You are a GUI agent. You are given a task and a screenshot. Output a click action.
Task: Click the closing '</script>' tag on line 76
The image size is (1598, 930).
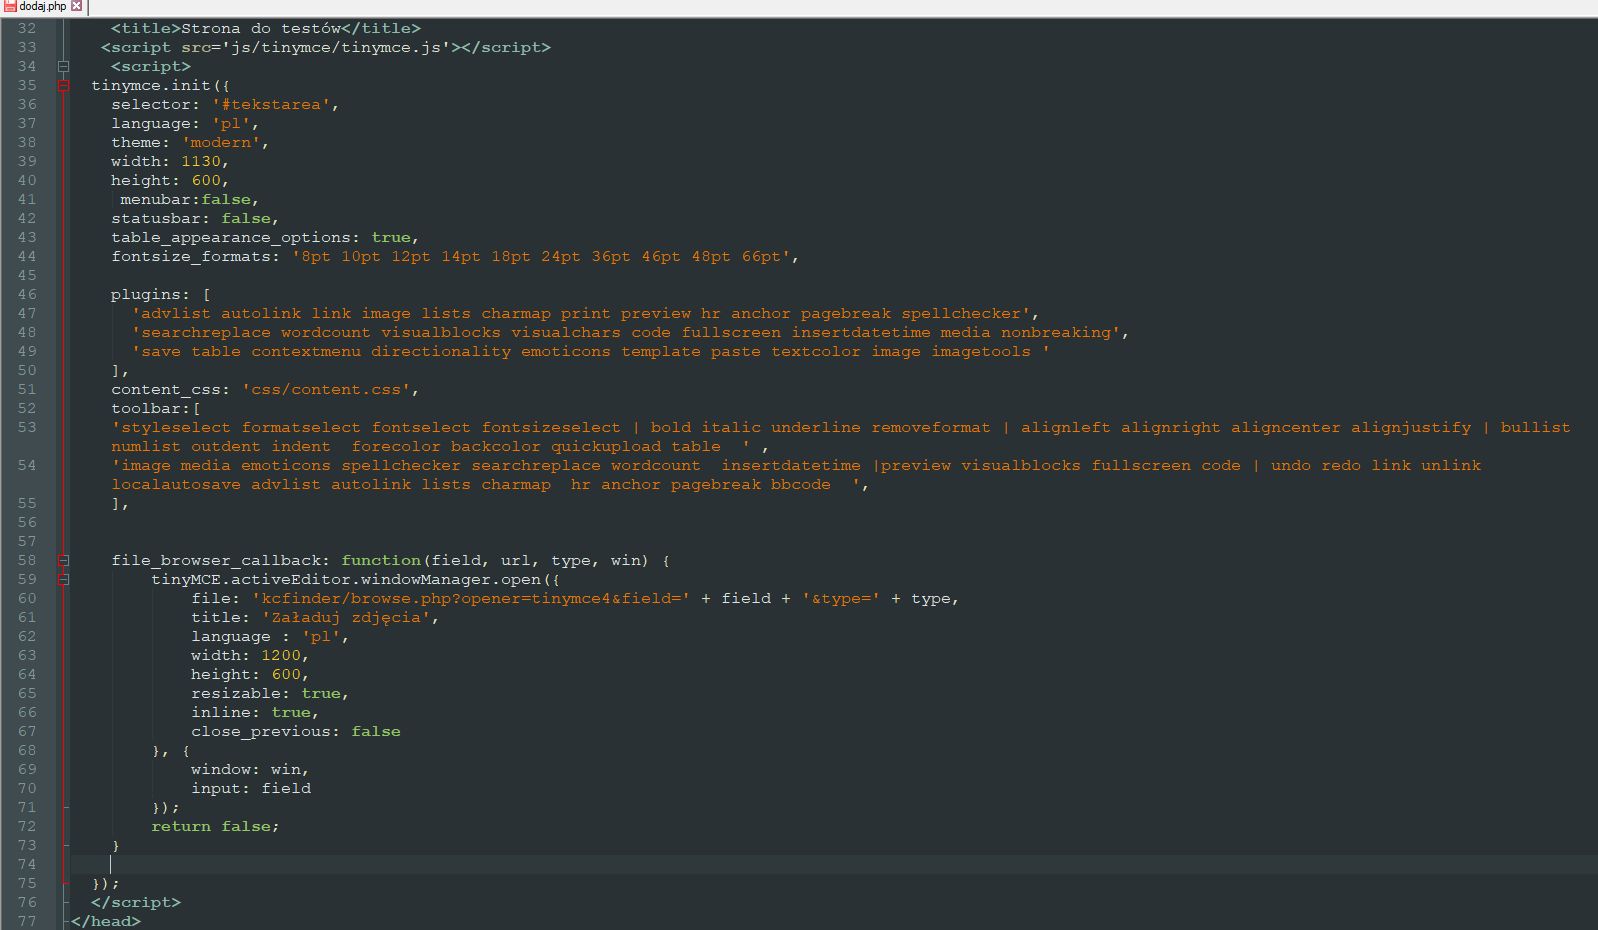pyautogui.click(x=136, y=903)
